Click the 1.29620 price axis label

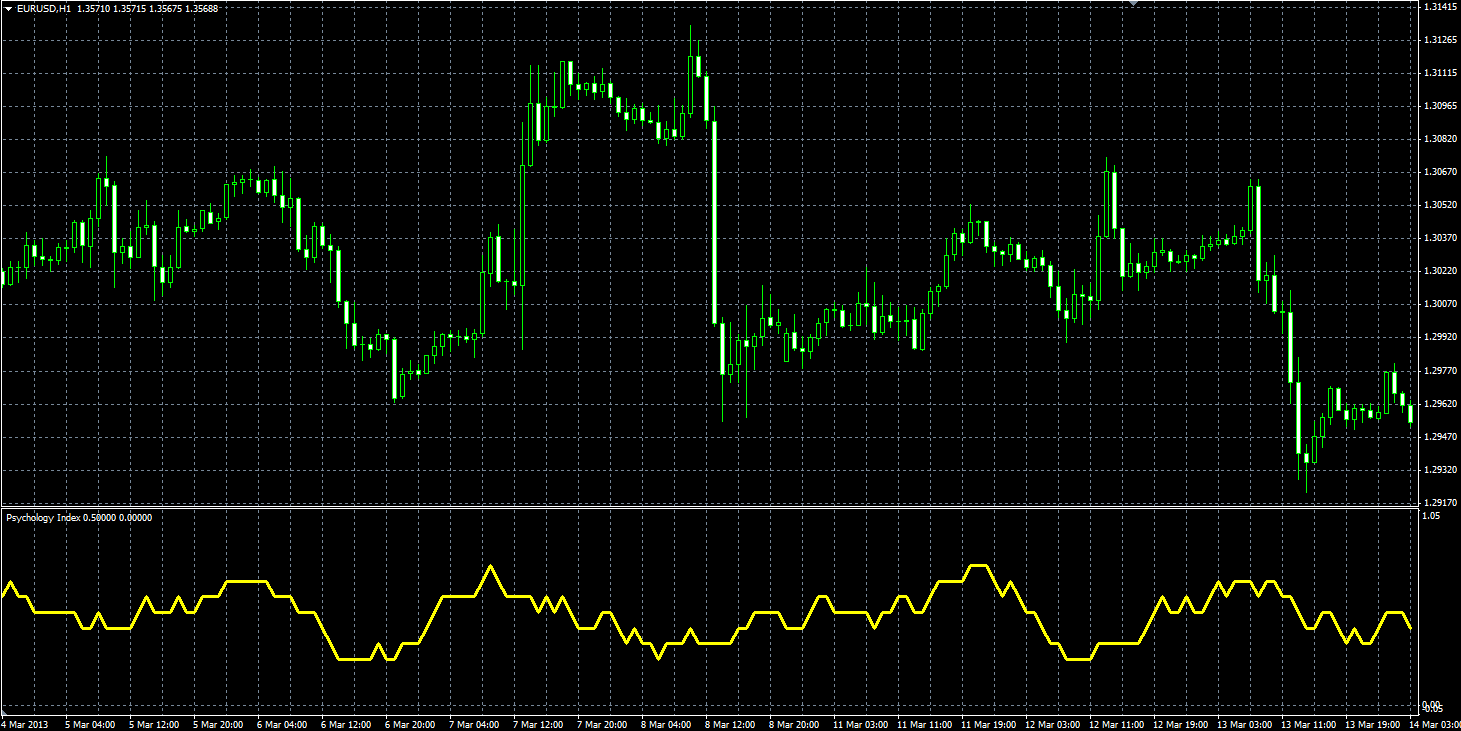1440,403
